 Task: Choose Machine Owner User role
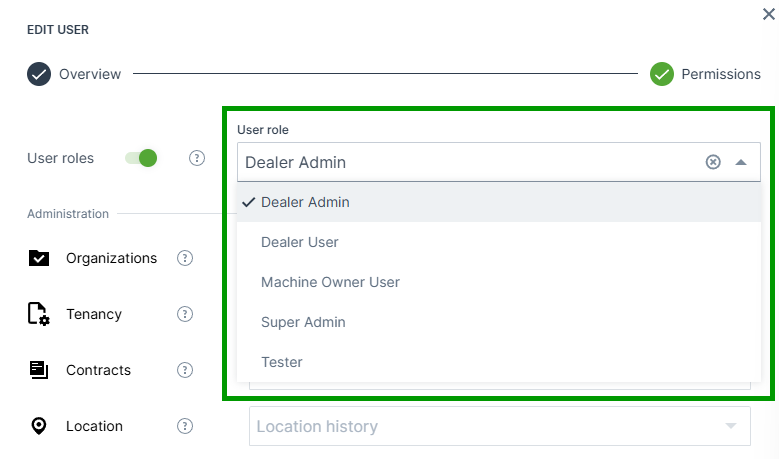330,282
